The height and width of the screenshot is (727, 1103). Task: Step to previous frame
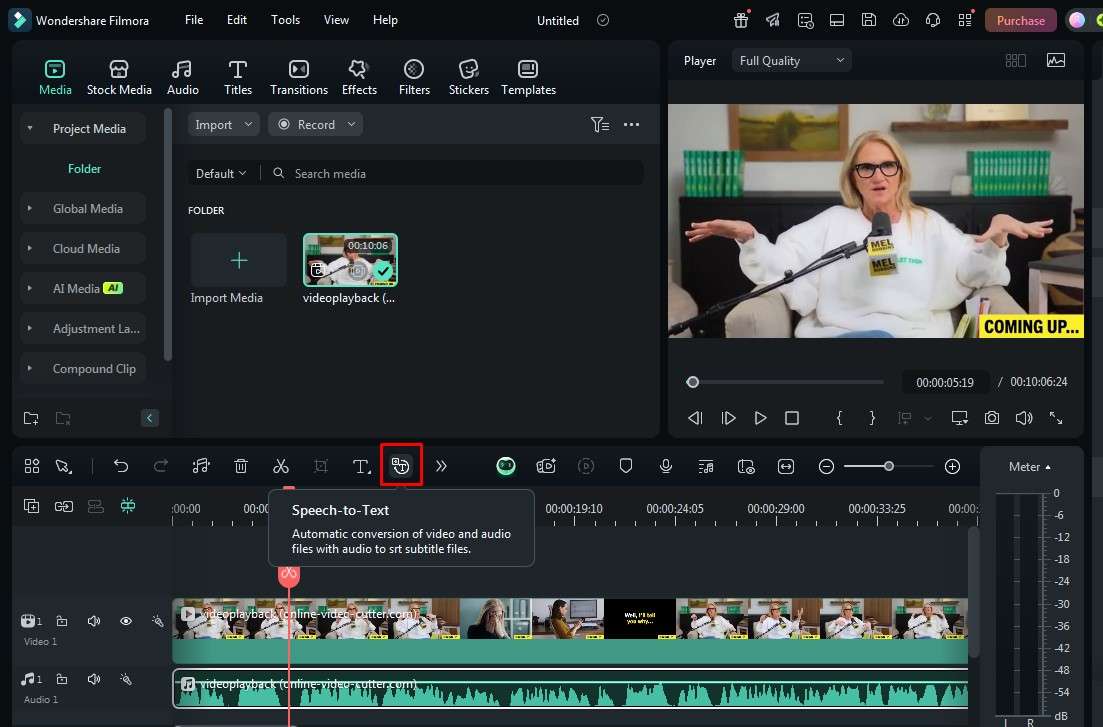695,418
